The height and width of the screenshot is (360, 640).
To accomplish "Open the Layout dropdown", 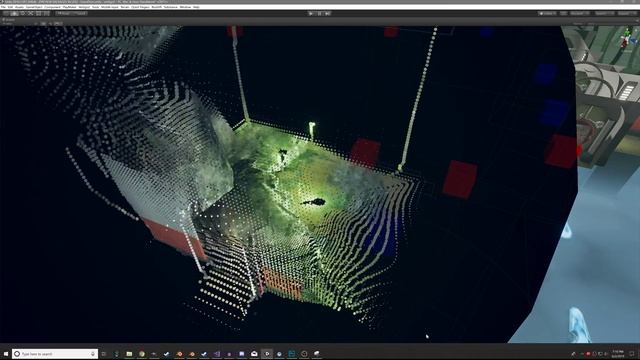I will [x=627, y=13].
